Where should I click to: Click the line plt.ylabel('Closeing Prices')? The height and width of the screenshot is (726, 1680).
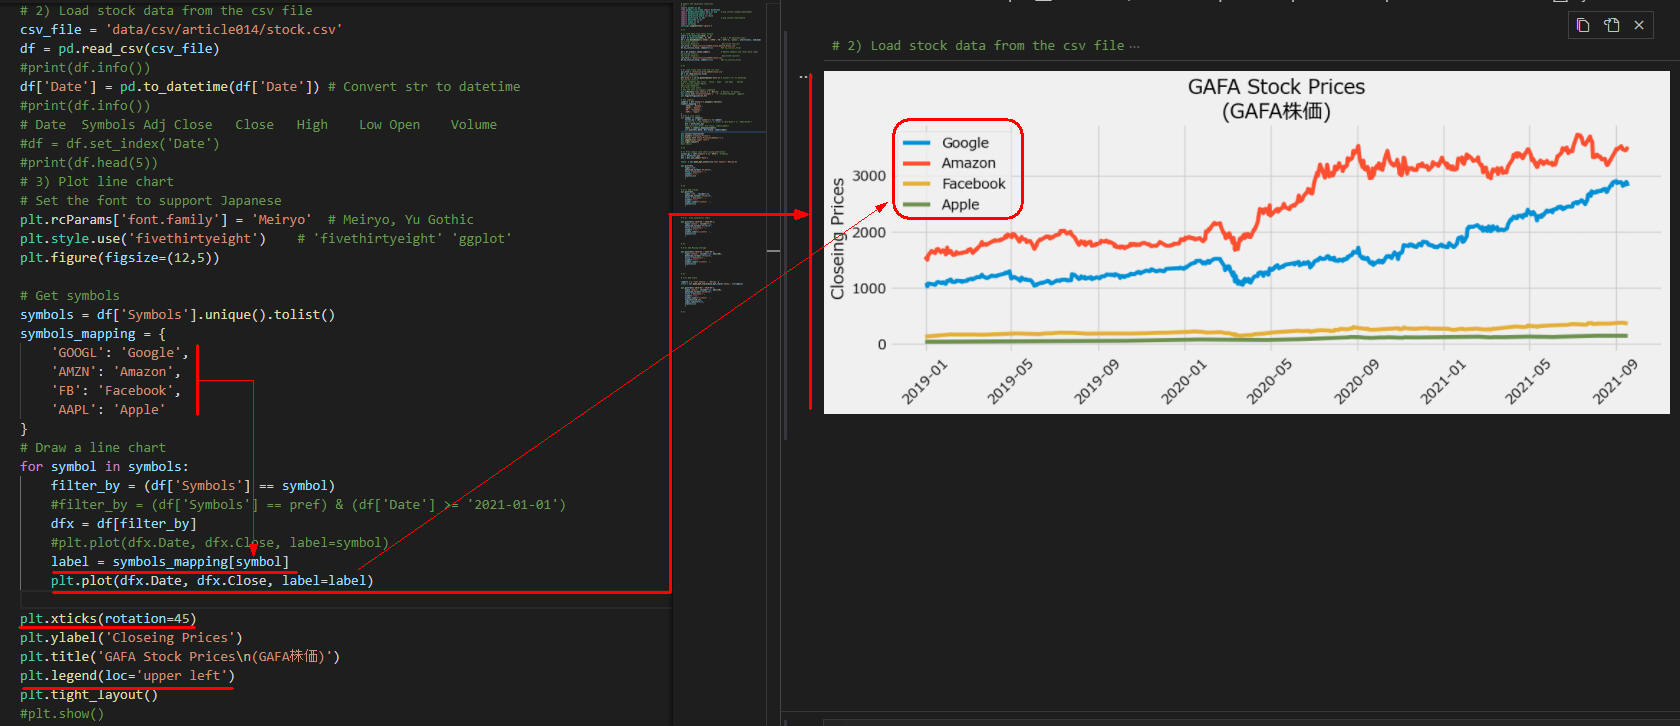point(131,638)
